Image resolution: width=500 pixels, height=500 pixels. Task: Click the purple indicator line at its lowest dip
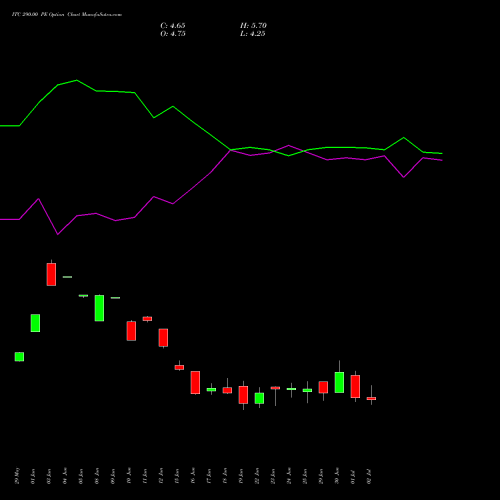click(x=58, y=234)
